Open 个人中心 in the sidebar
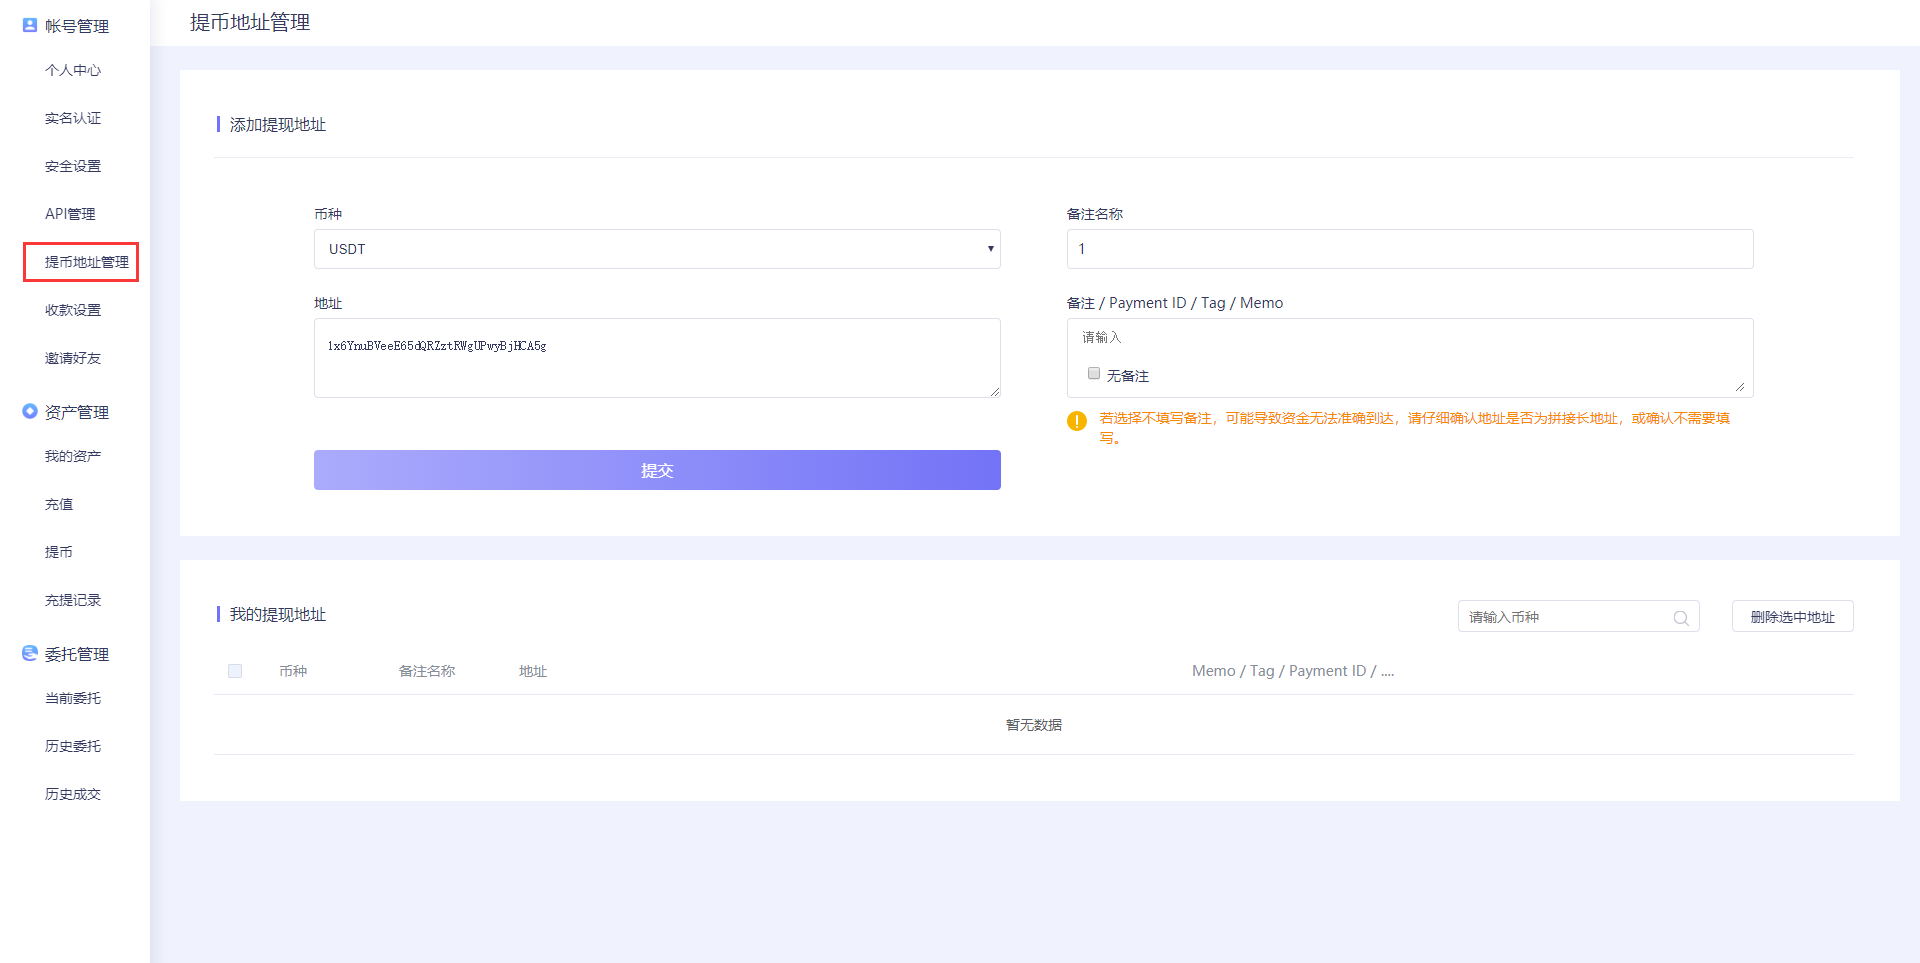 tap(73, 70)
